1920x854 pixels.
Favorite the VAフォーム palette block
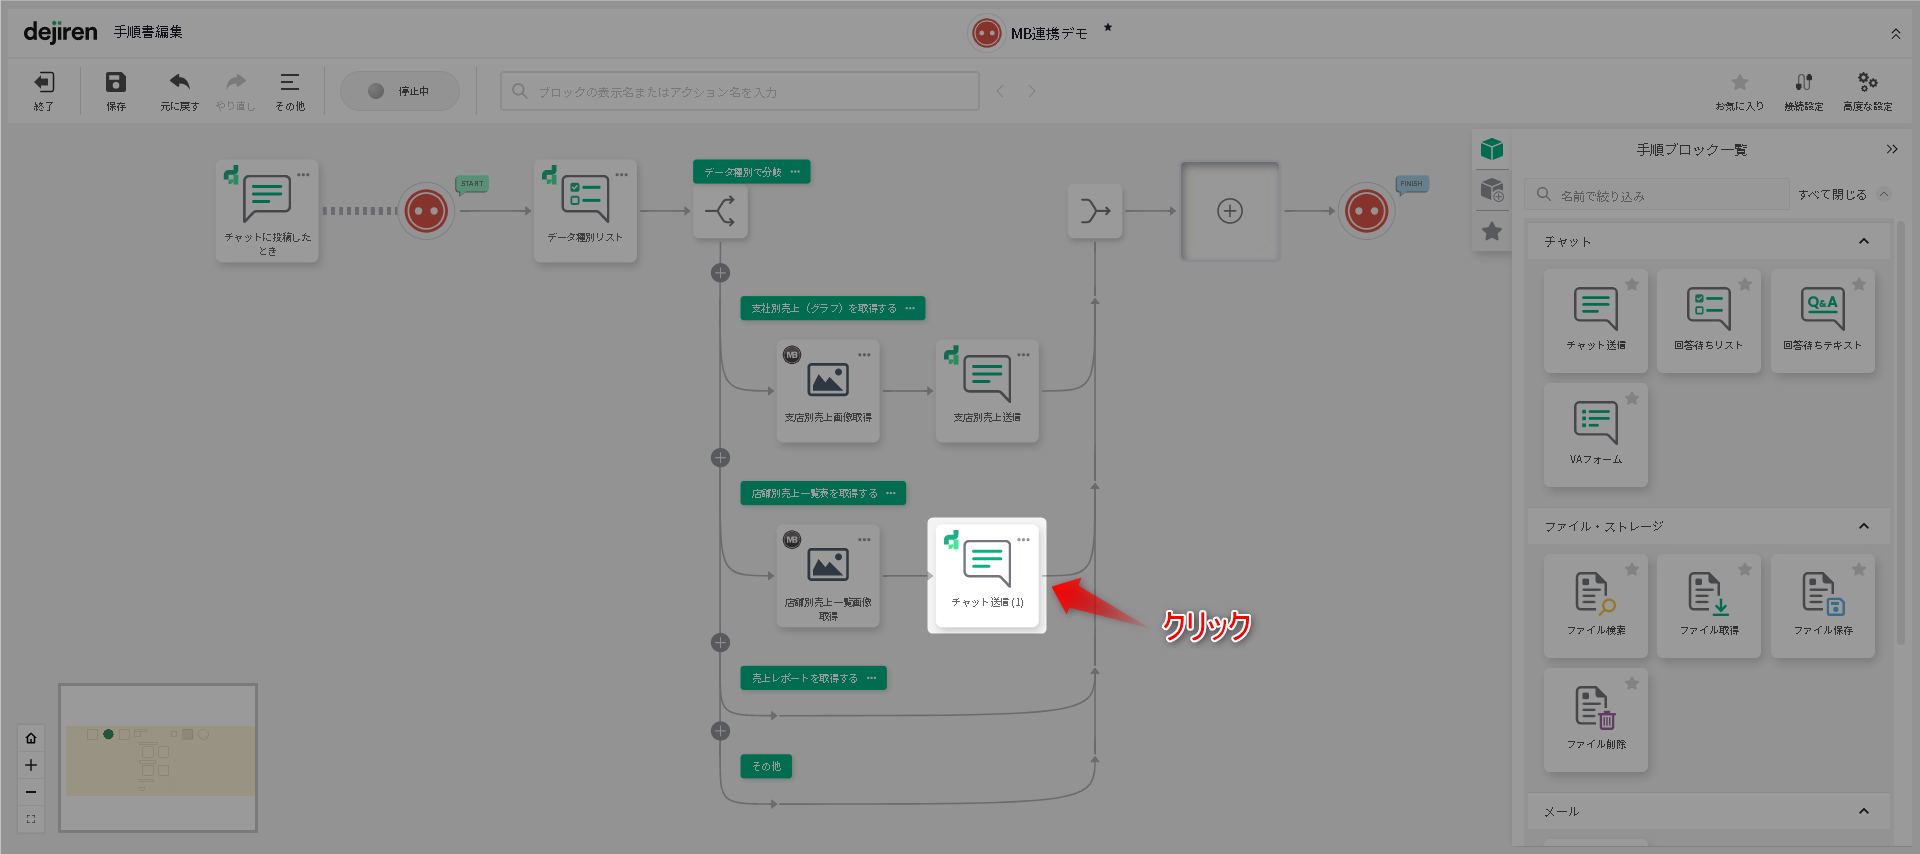pos(1632,398)
